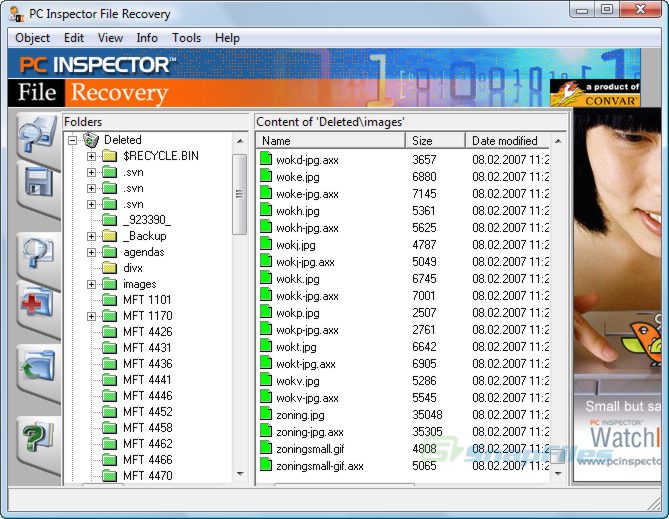Image resolution: width=669 pixels, height=519 pixels.
Task: Expand the .svn folder directly above _923390_
Action: click(x=91, y=204)
